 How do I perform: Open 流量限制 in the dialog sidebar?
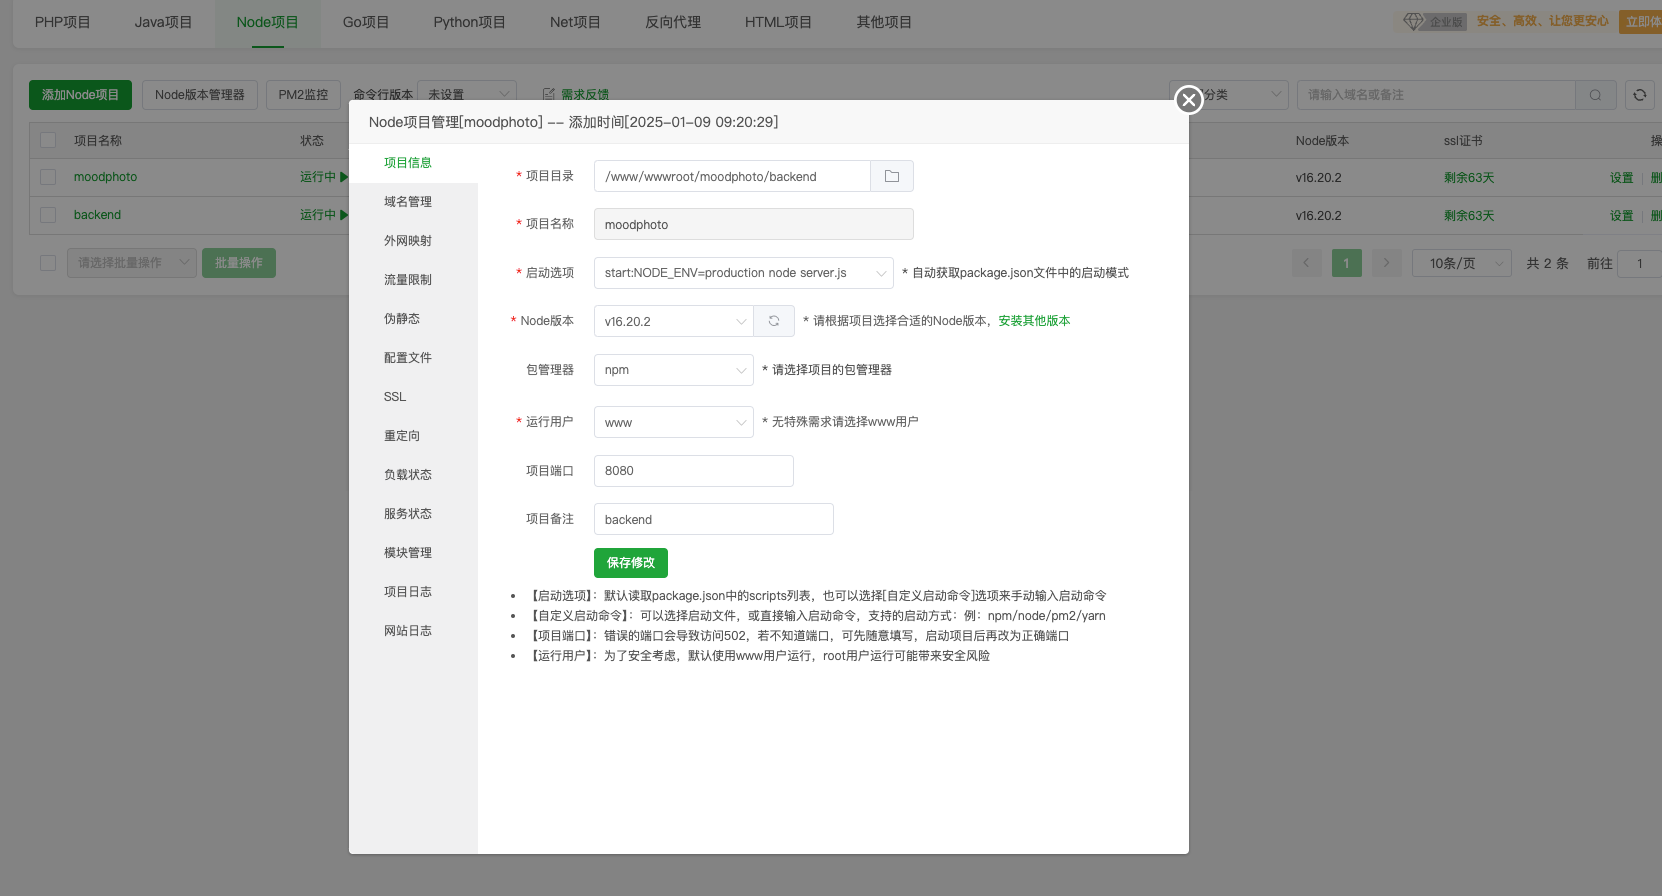(x=413, y=280)
